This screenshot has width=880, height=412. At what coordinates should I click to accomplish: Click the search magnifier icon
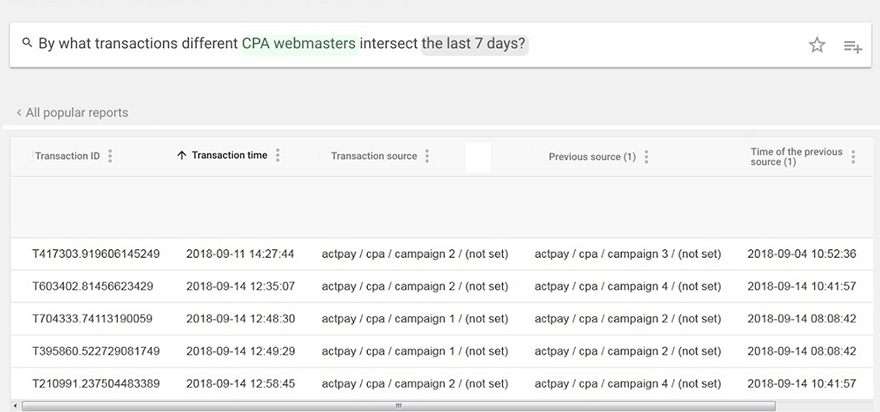pos(27,43)
